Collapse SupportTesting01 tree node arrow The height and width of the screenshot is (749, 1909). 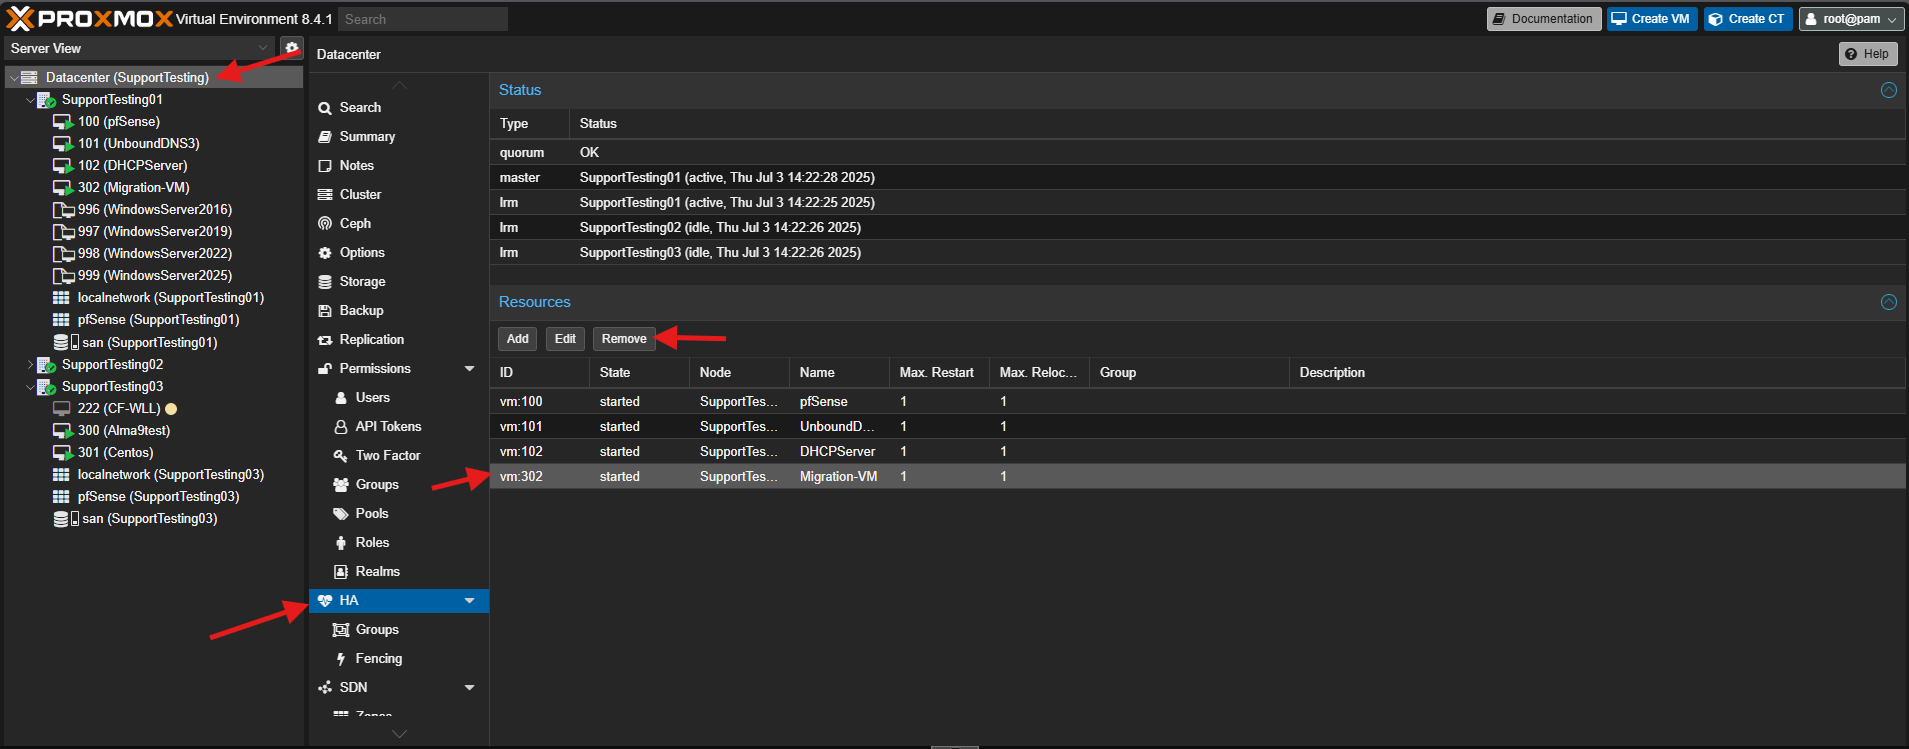tap(29, 100)
